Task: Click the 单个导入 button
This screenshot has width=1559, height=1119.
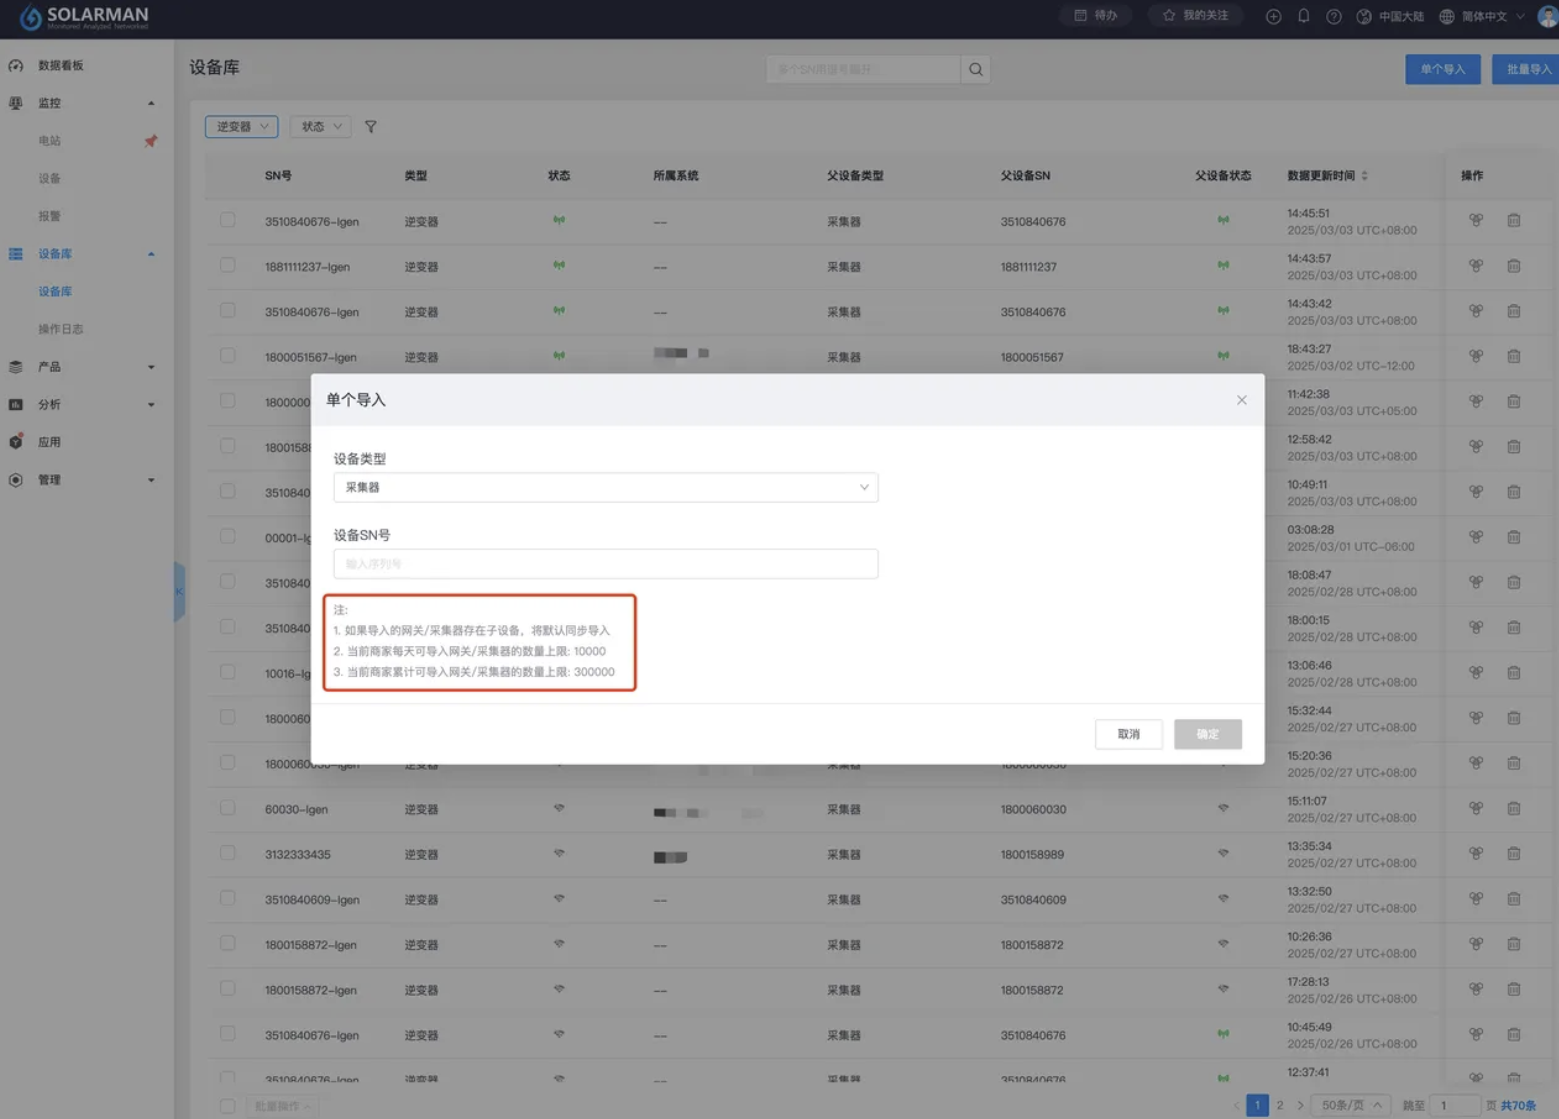Action: tap(1442, 69)
